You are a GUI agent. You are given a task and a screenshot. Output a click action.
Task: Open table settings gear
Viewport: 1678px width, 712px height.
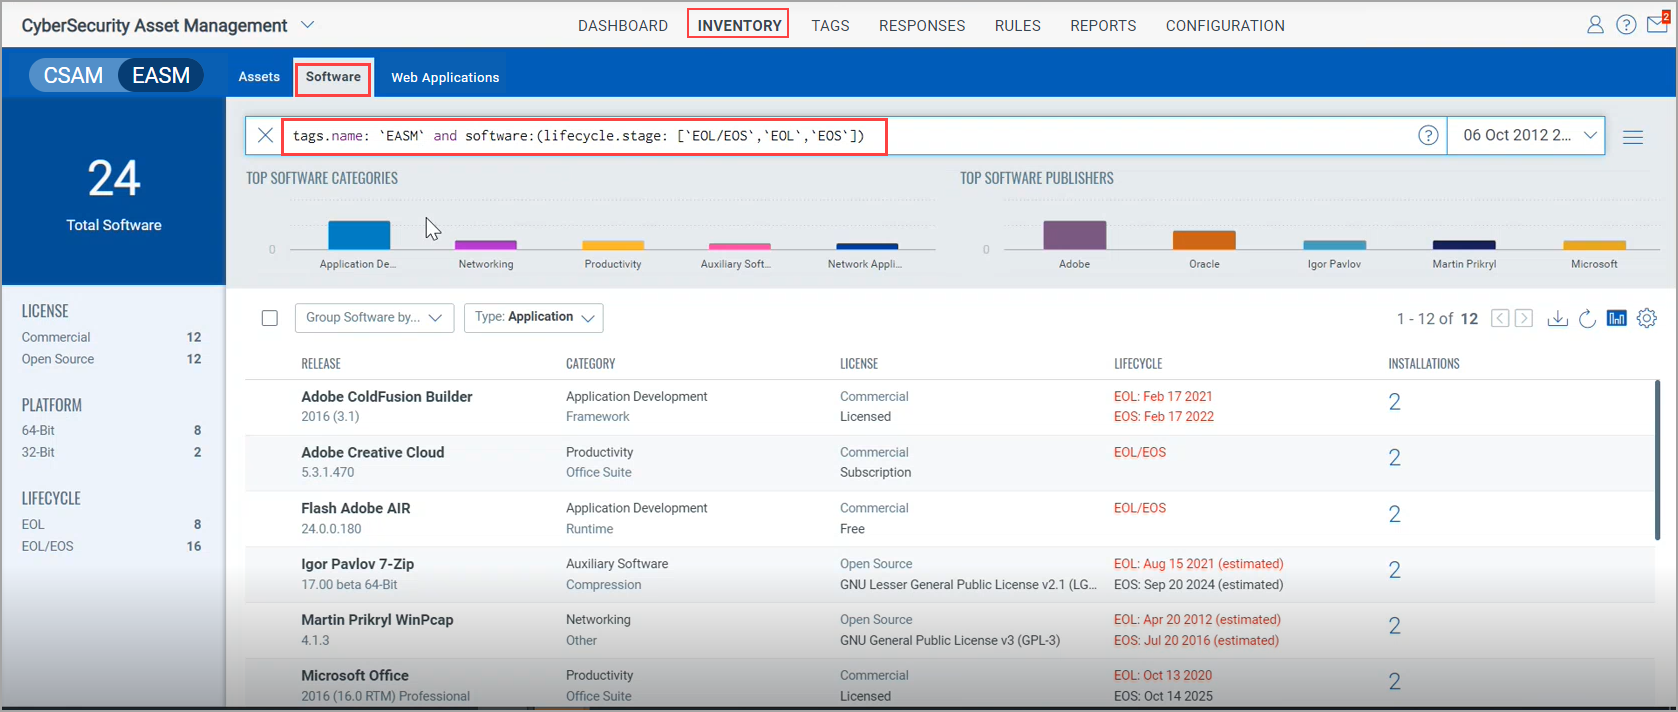tap(1647, 318)
